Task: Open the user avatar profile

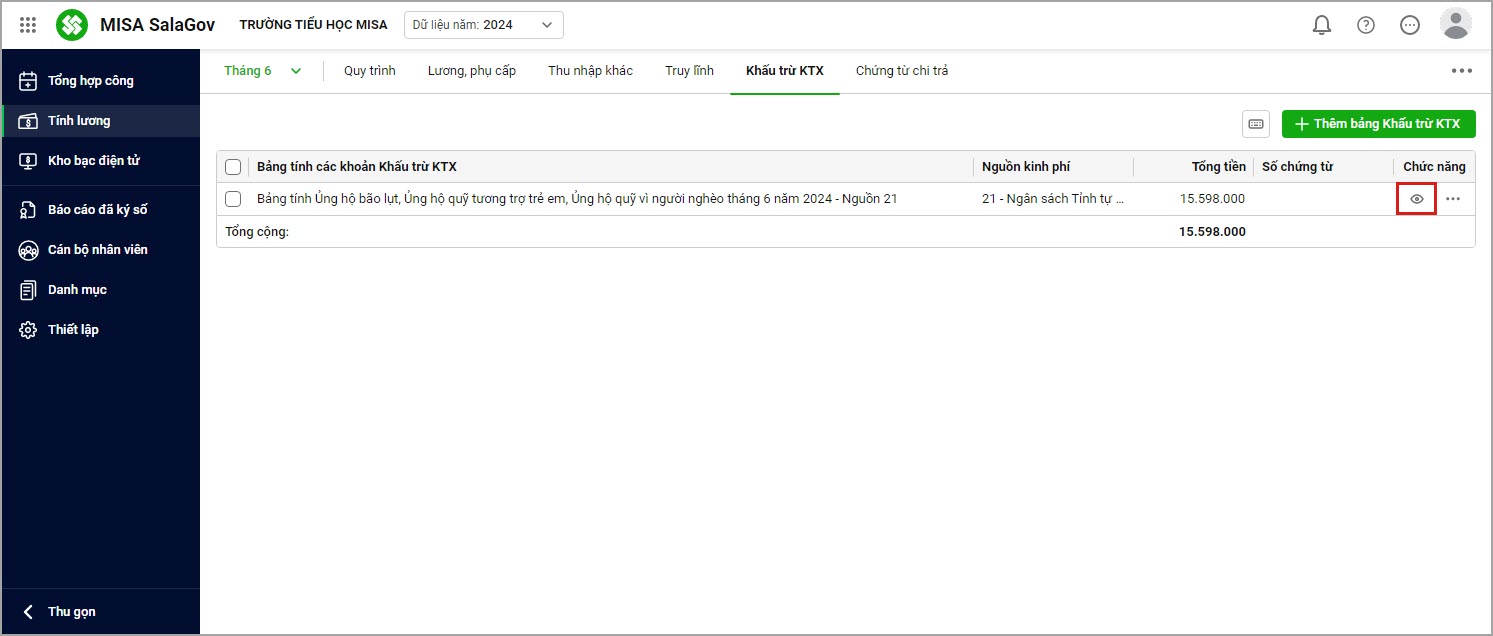Action: (x=1455, y=24)
